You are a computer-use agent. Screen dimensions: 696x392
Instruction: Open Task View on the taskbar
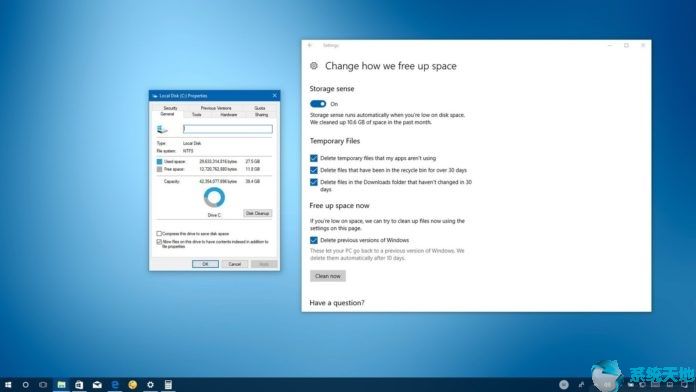tap(43, 384)
